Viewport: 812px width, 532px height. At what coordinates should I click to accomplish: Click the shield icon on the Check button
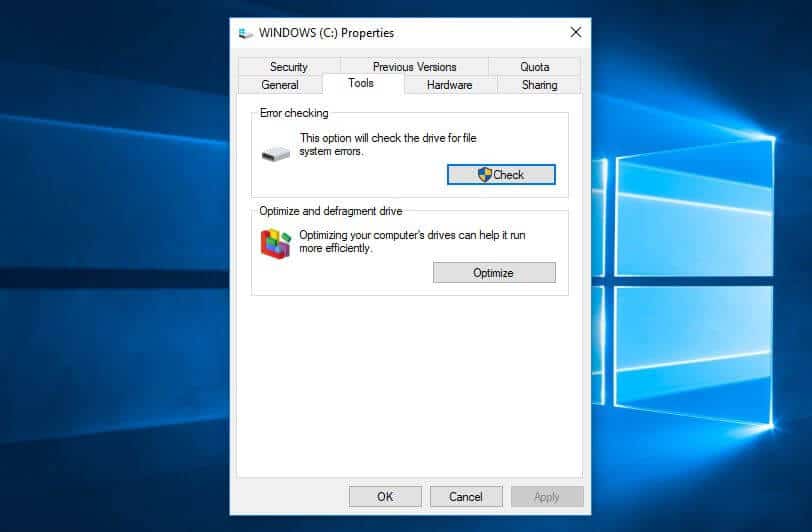click(x=485, y=175)
